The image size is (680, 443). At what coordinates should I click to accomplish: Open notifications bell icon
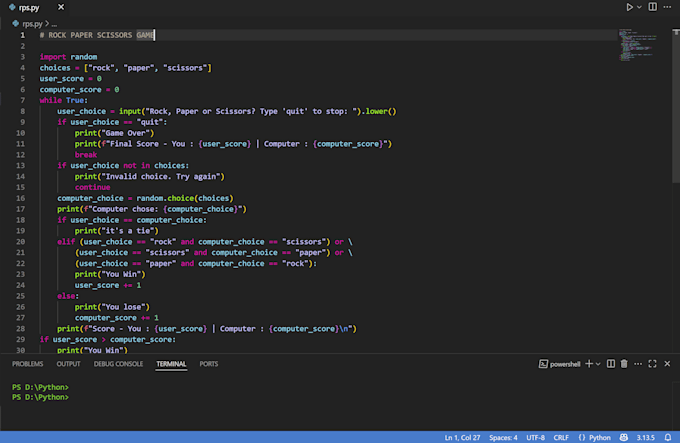pyautogui.click(x=668, y=437)
